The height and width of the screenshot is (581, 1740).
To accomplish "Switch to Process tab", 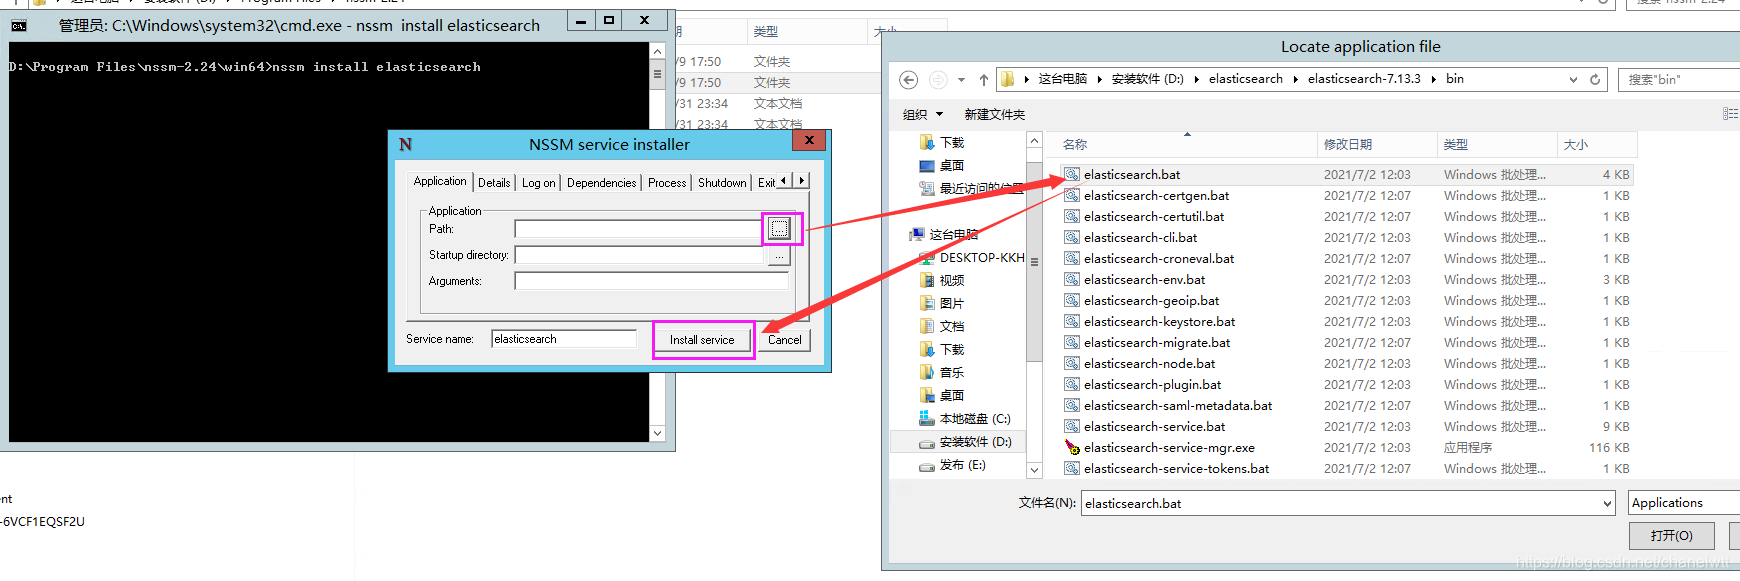I will (667, 183).
